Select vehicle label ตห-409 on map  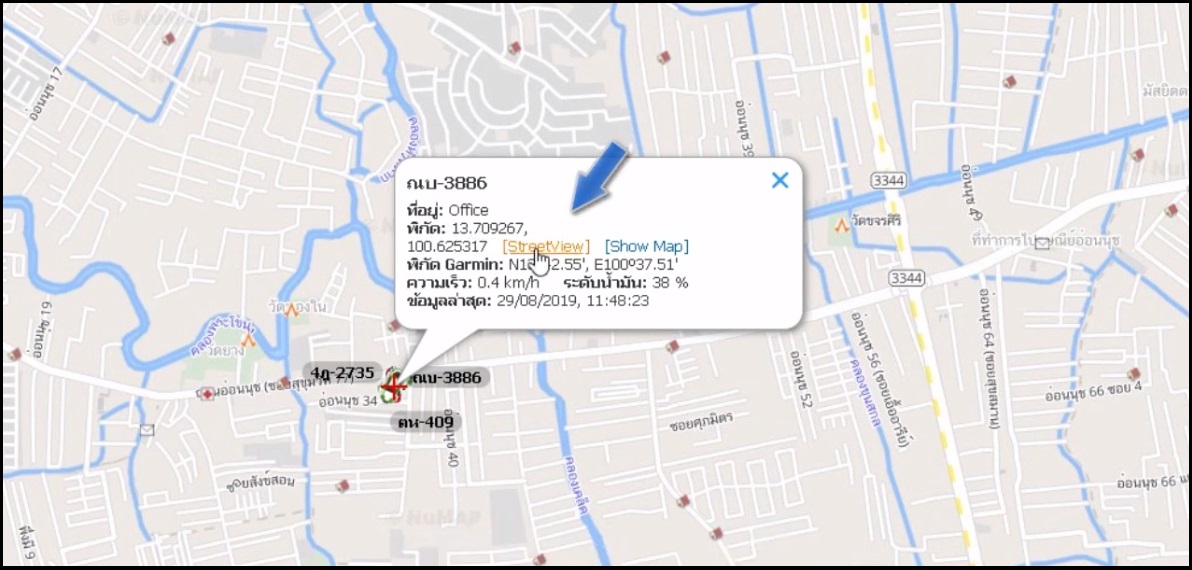tap(426, 422)
